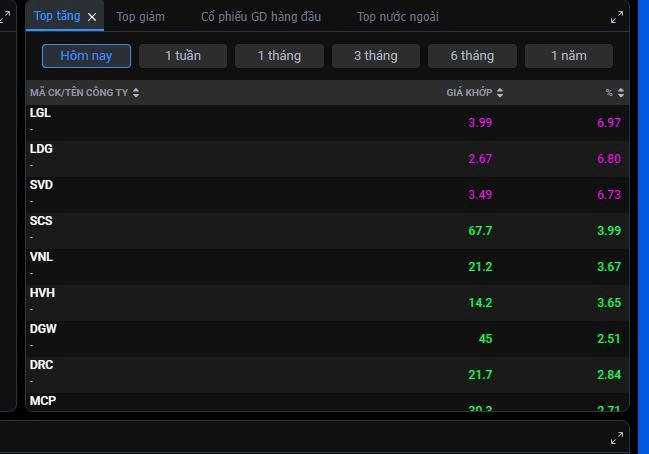Click VNL percent change 3.67
This screenshot has height=454, width=649.
tap(609, 267)
